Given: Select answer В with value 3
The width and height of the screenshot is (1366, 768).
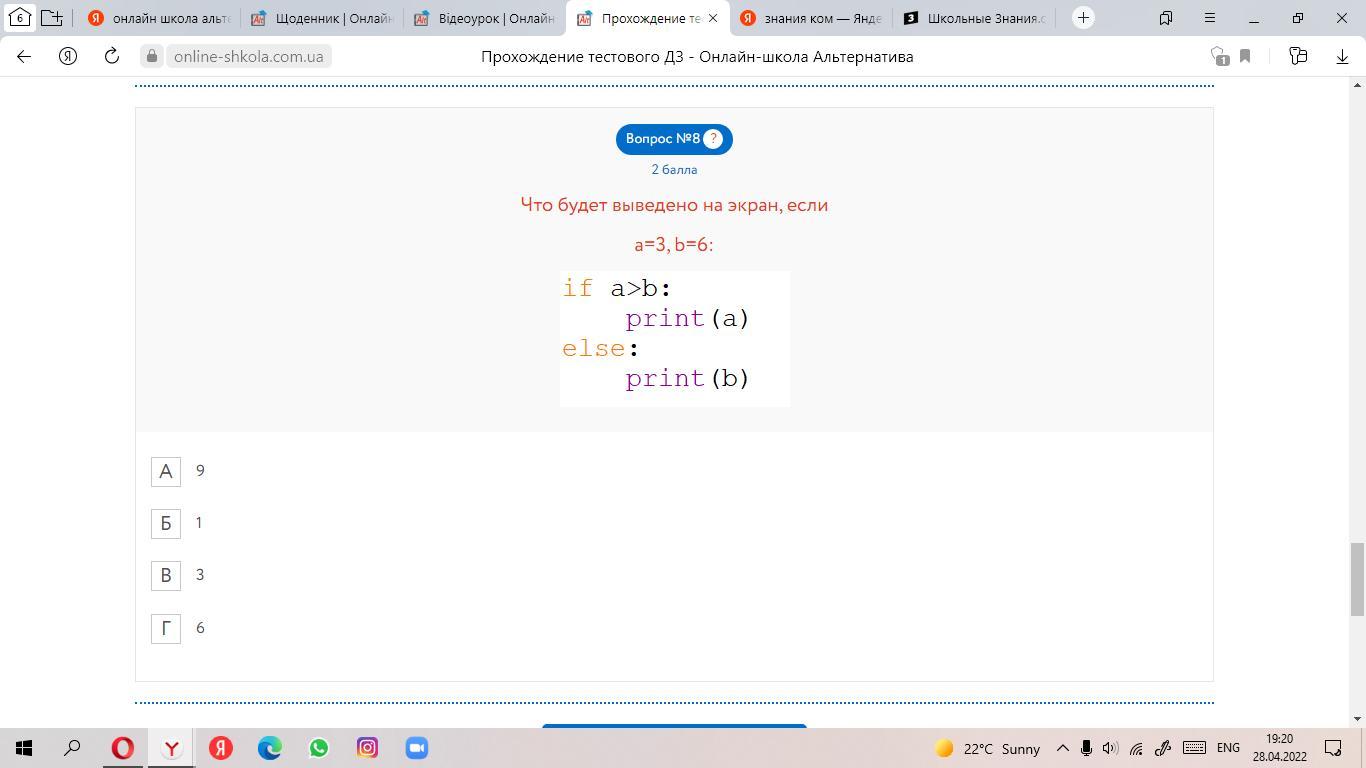Looking at the screenshot, I should (166, 575).
